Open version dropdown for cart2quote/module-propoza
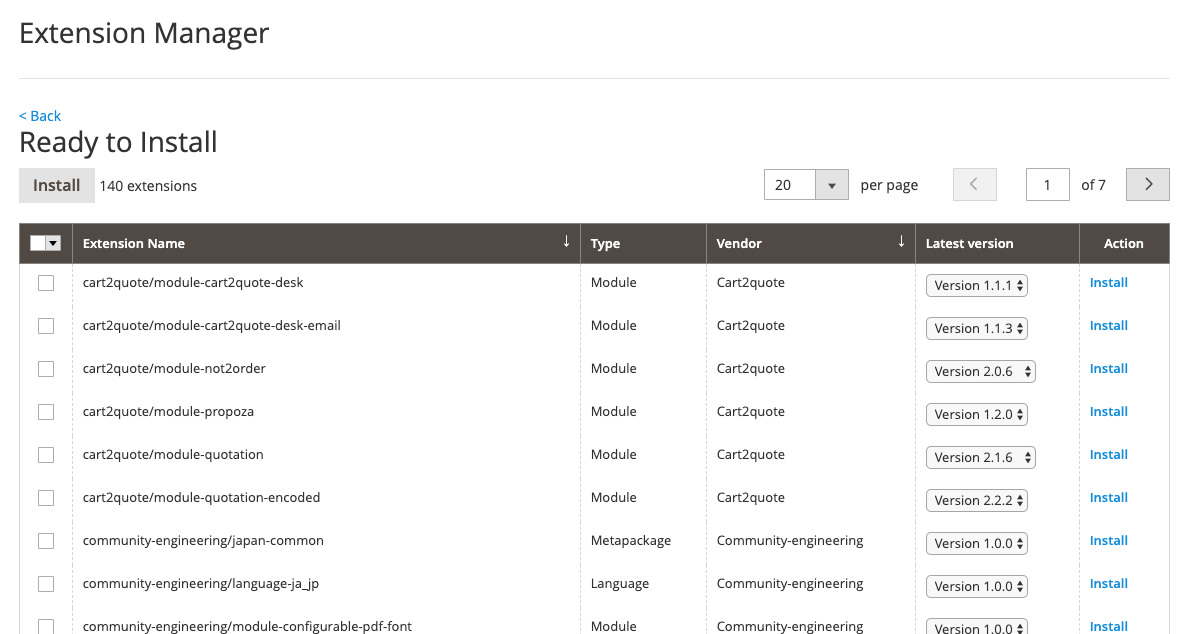This screenshot has height=634, width=1187. click(976, 414)
